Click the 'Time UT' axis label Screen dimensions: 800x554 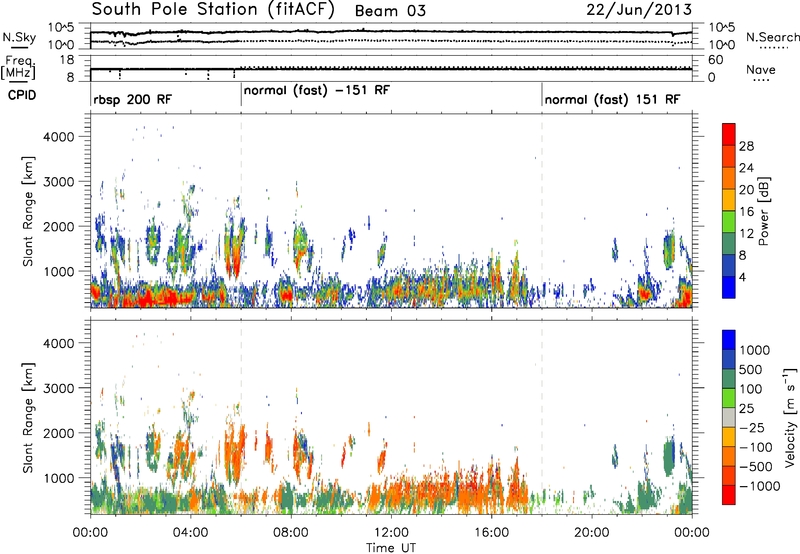point(391,547)
